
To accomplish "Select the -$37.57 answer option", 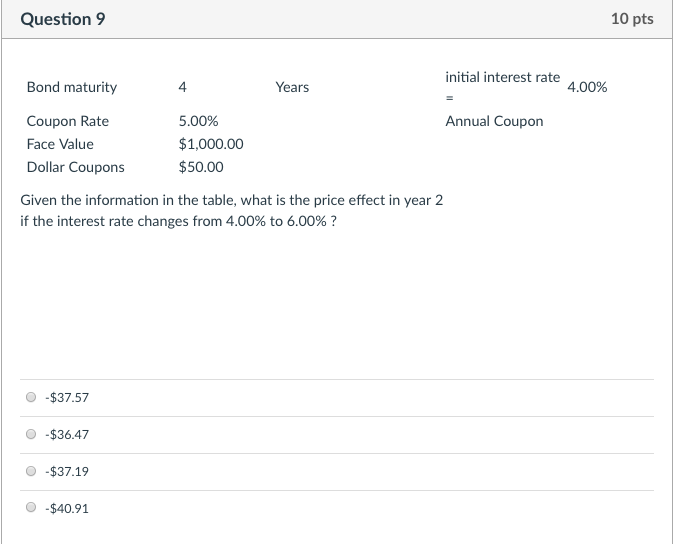I will point(31,397).
